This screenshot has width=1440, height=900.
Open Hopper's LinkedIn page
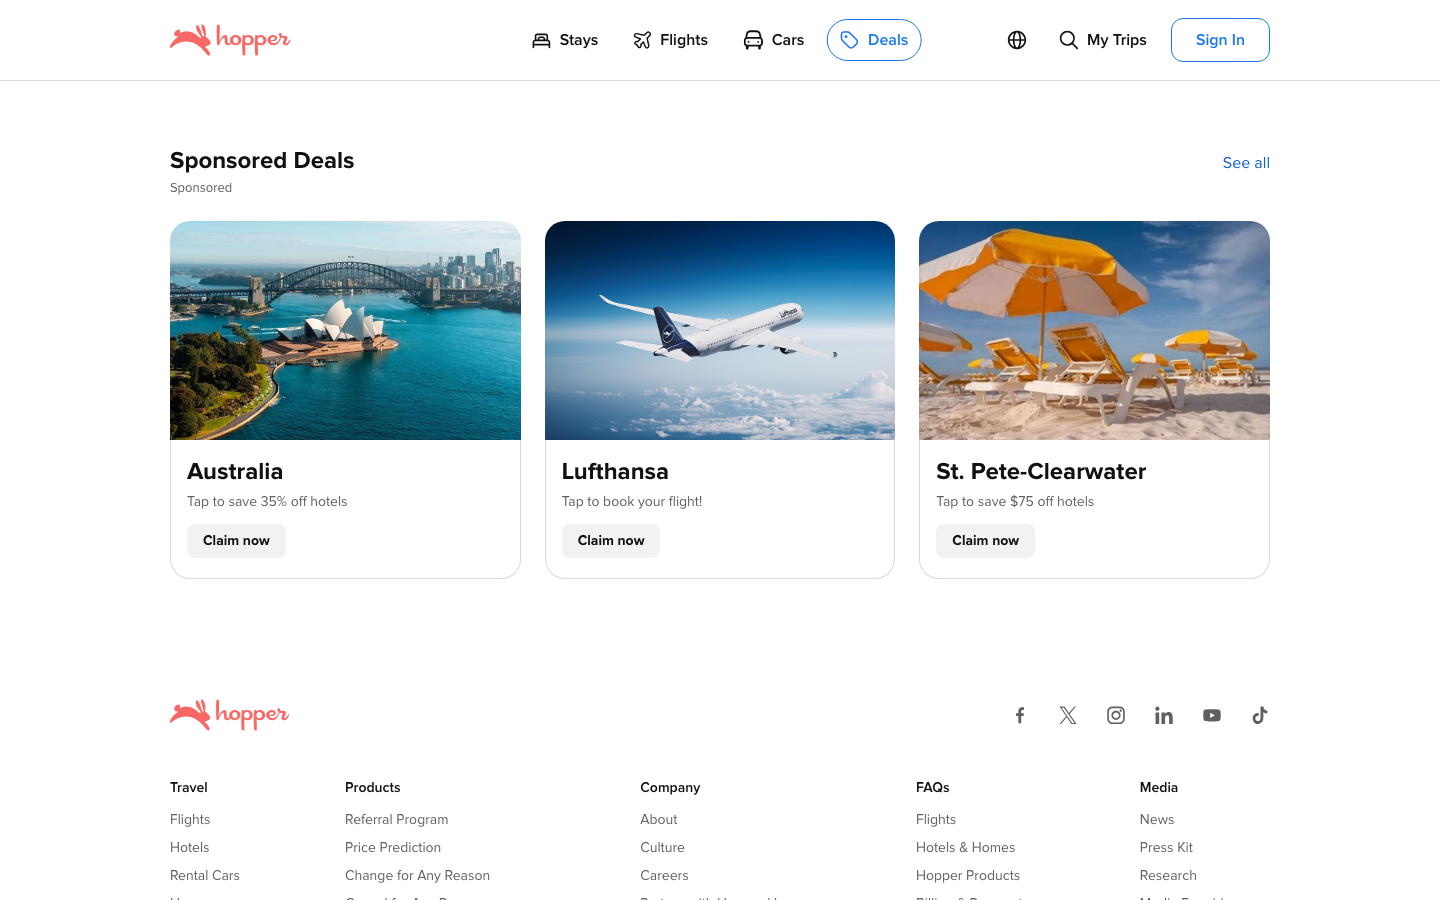click(x=1164, y=715)
